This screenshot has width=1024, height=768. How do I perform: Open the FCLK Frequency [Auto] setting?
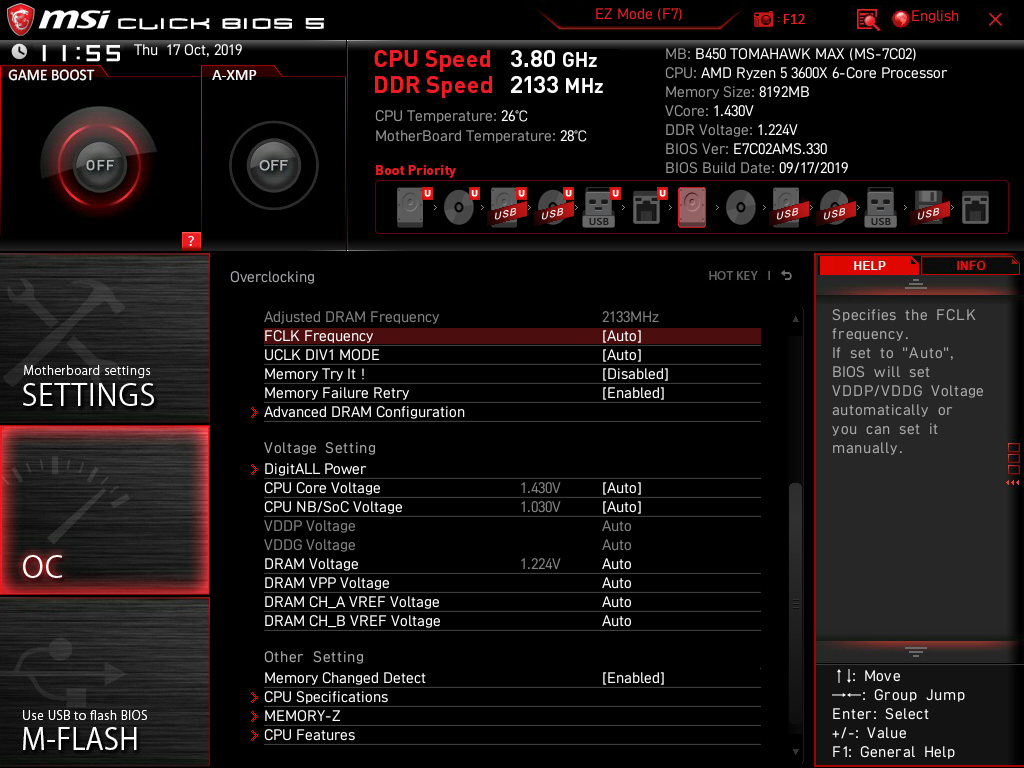[512, 336]
